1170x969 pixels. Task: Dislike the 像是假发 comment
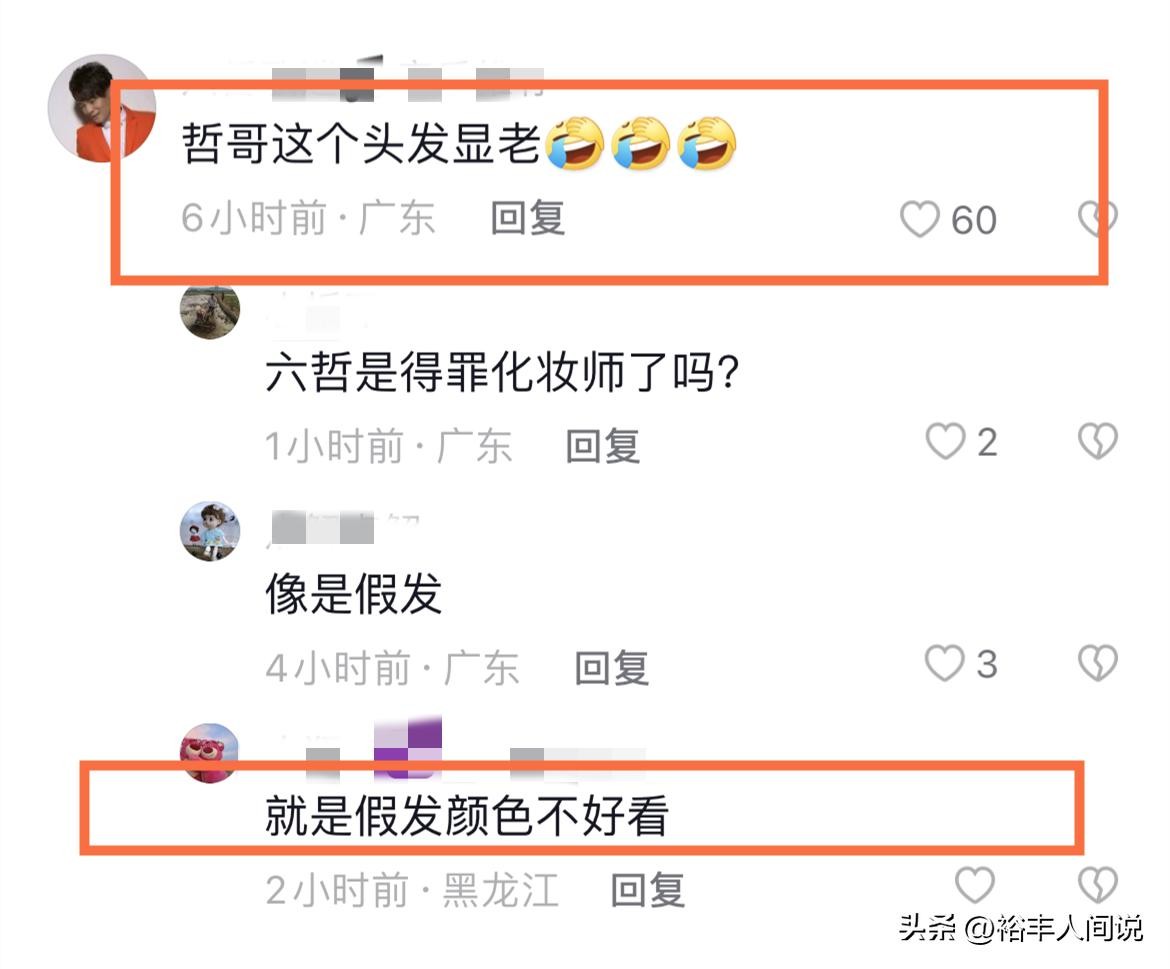click(1098, 662)
